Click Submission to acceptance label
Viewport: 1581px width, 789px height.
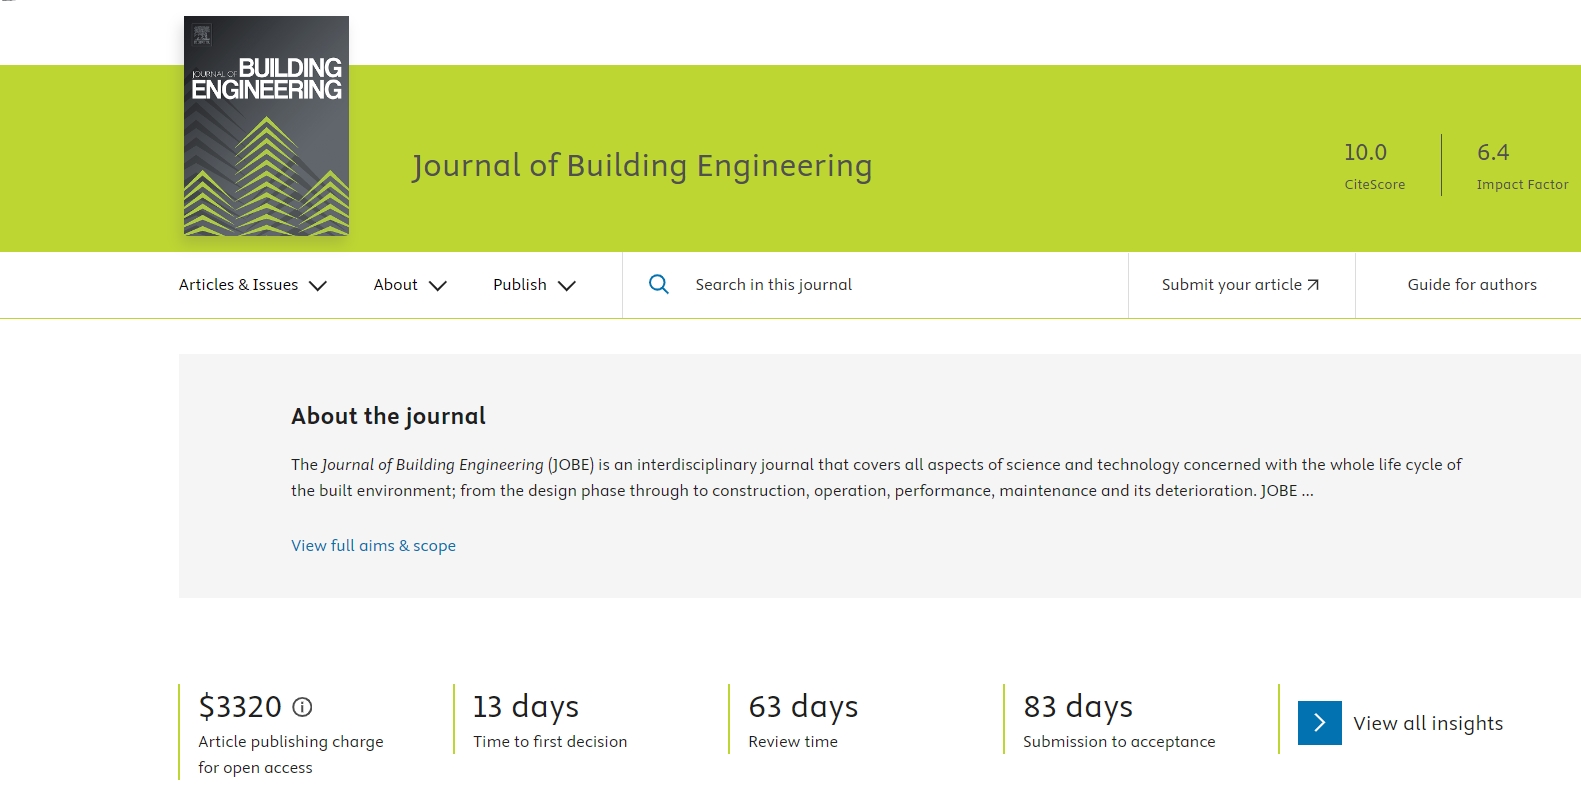pos(1119,742)
